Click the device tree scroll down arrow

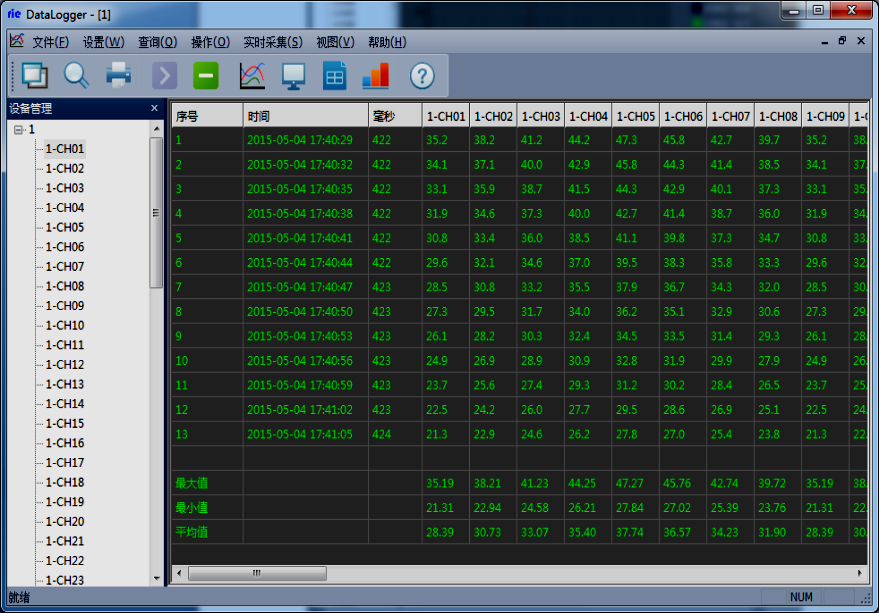coord(156,578)
